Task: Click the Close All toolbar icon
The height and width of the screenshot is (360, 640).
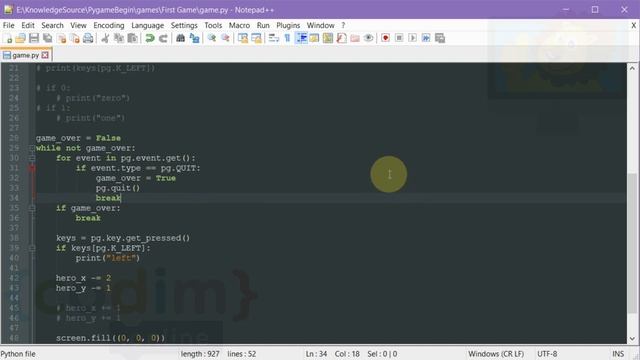Action: coord(75,38)
